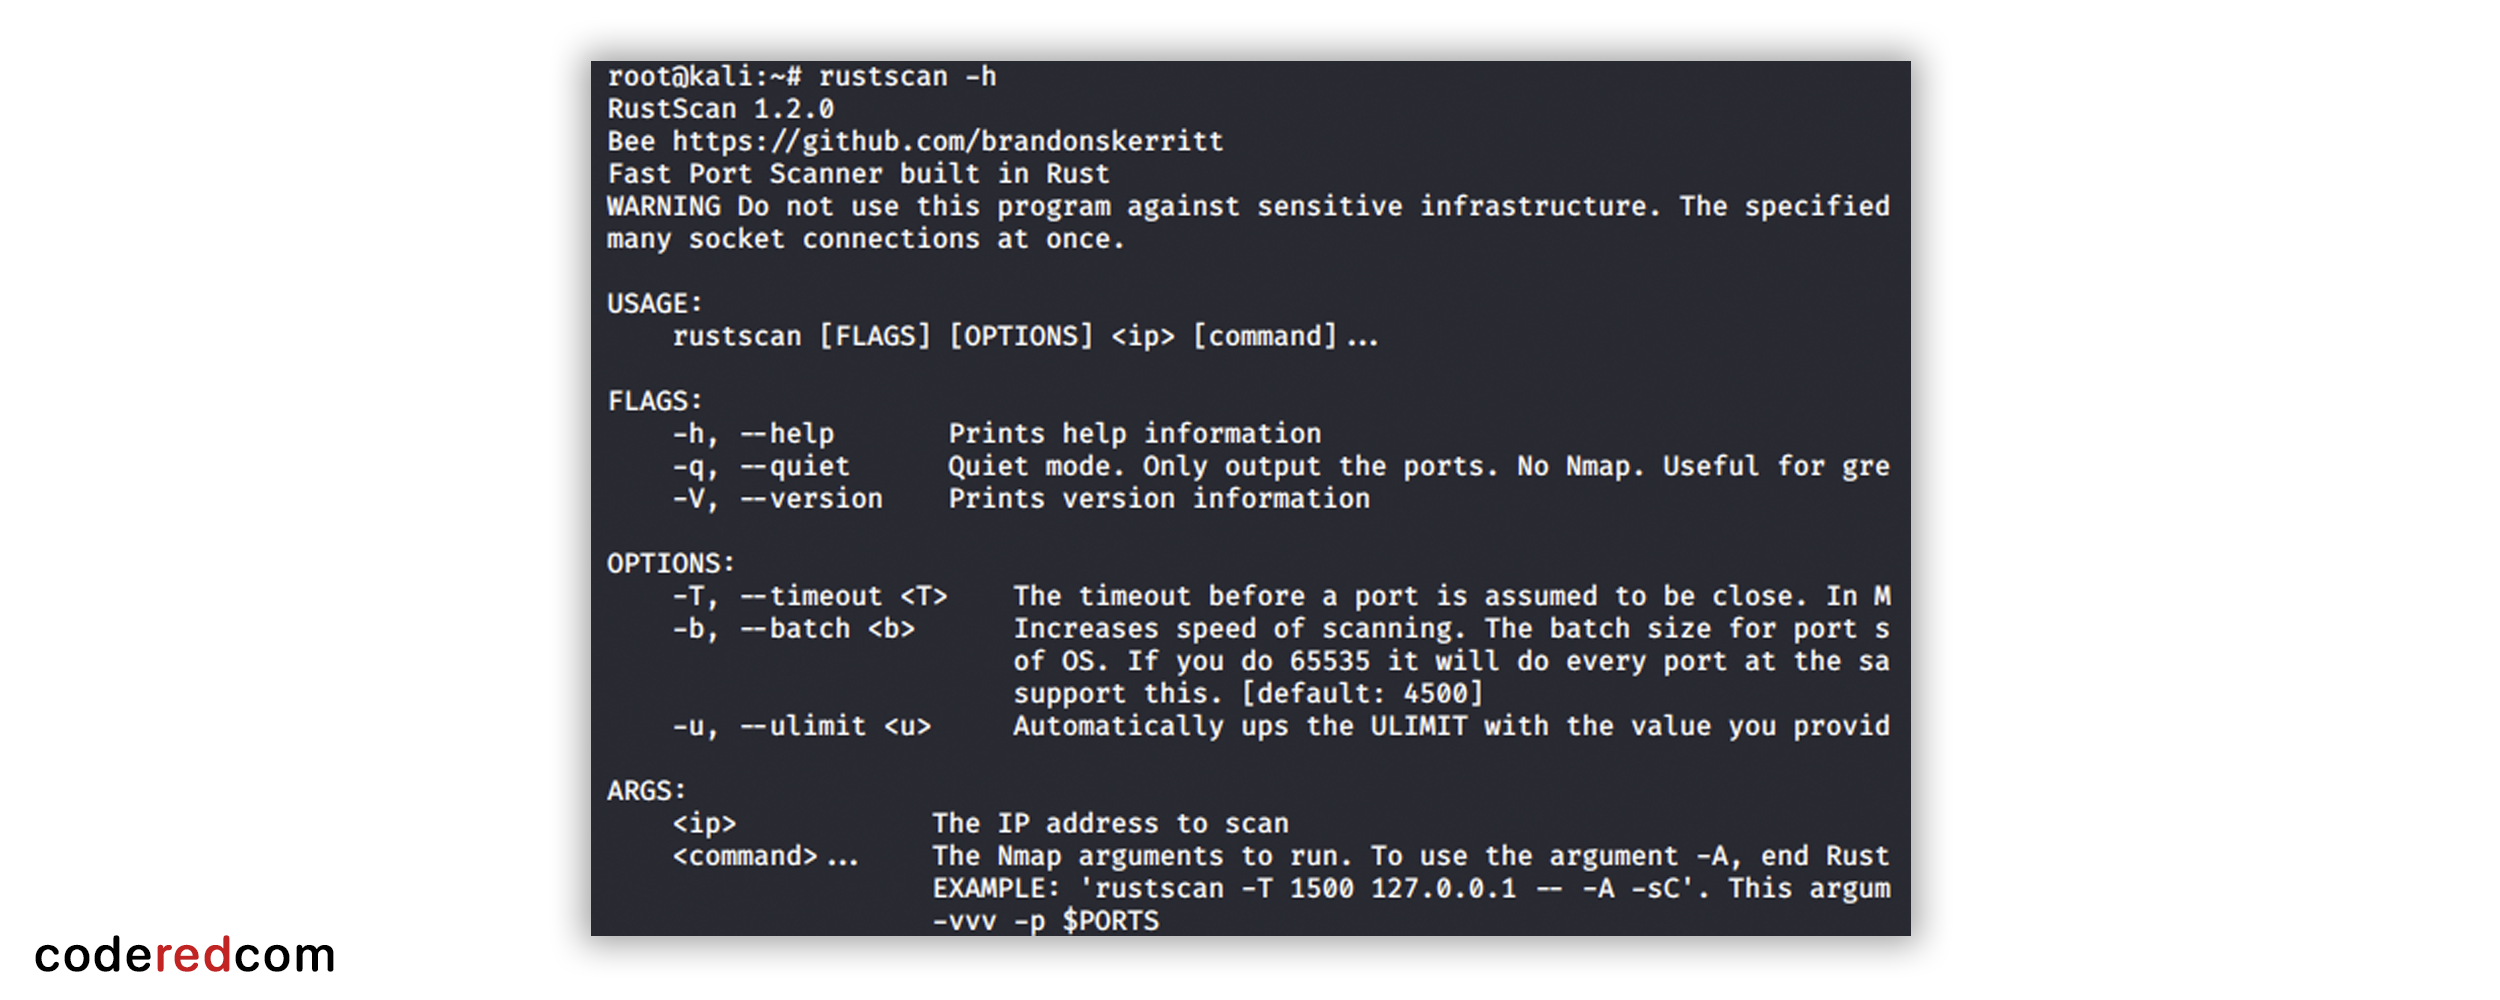The width and height of the screenshot is (2500, 1000).
Task: Open the github.com/brandonskerritt URL
Action: (947, 142)
